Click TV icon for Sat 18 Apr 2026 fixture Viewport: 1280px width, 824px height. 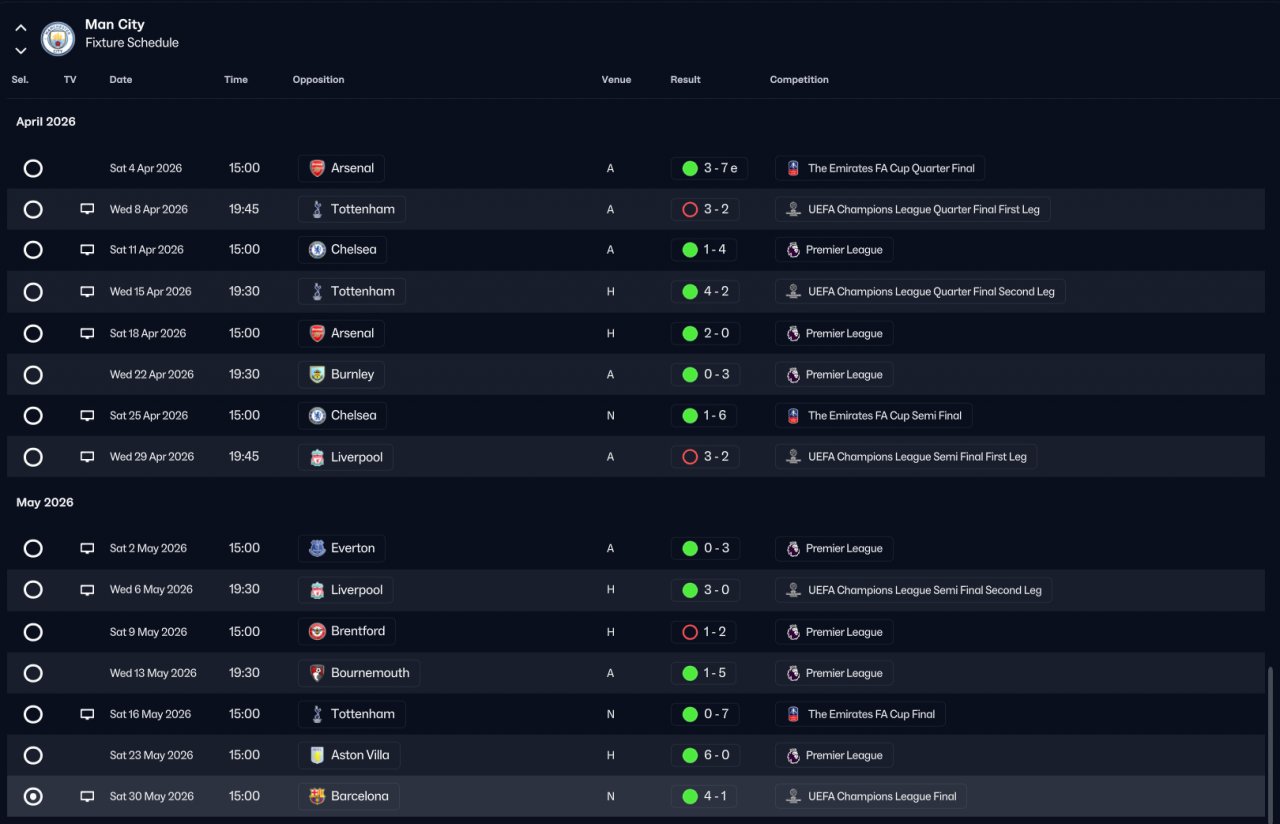point(87,333)
